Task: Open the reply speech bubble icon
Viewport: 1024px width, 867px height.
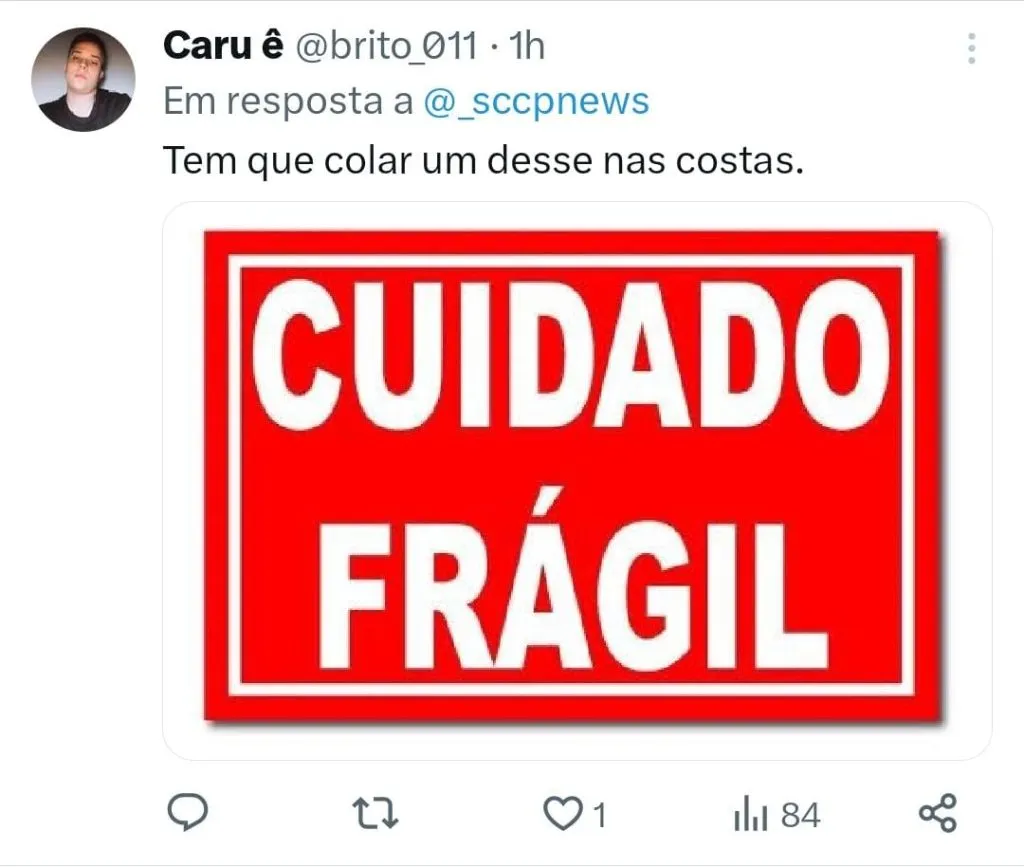Action: 188,812
